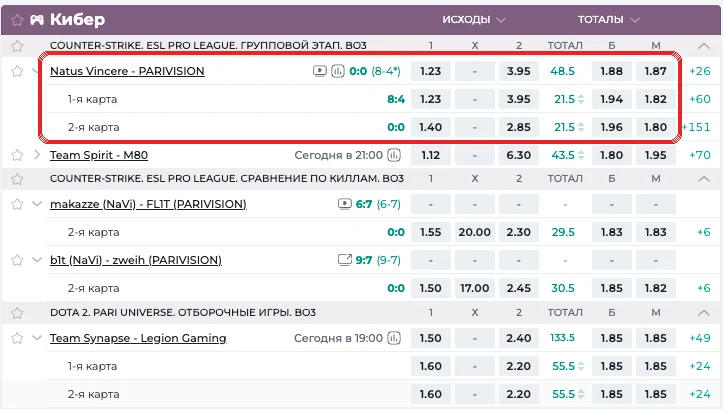Open the ТОТАЛЫ dropdown

click(x=609, y=20)
